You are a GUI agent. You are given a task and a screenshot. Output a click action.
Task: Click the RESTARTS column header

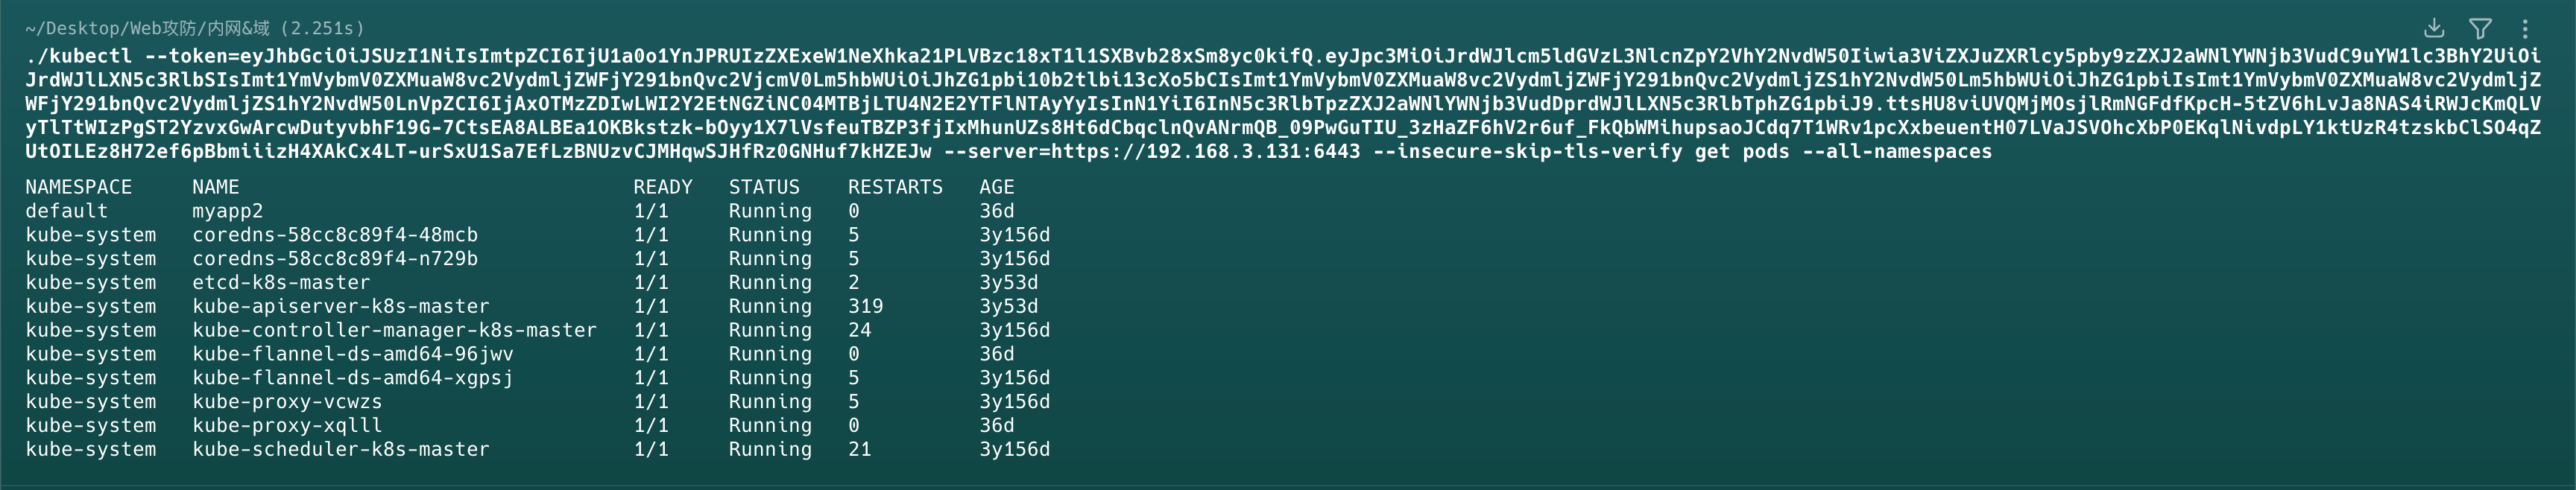click(895, 187)
